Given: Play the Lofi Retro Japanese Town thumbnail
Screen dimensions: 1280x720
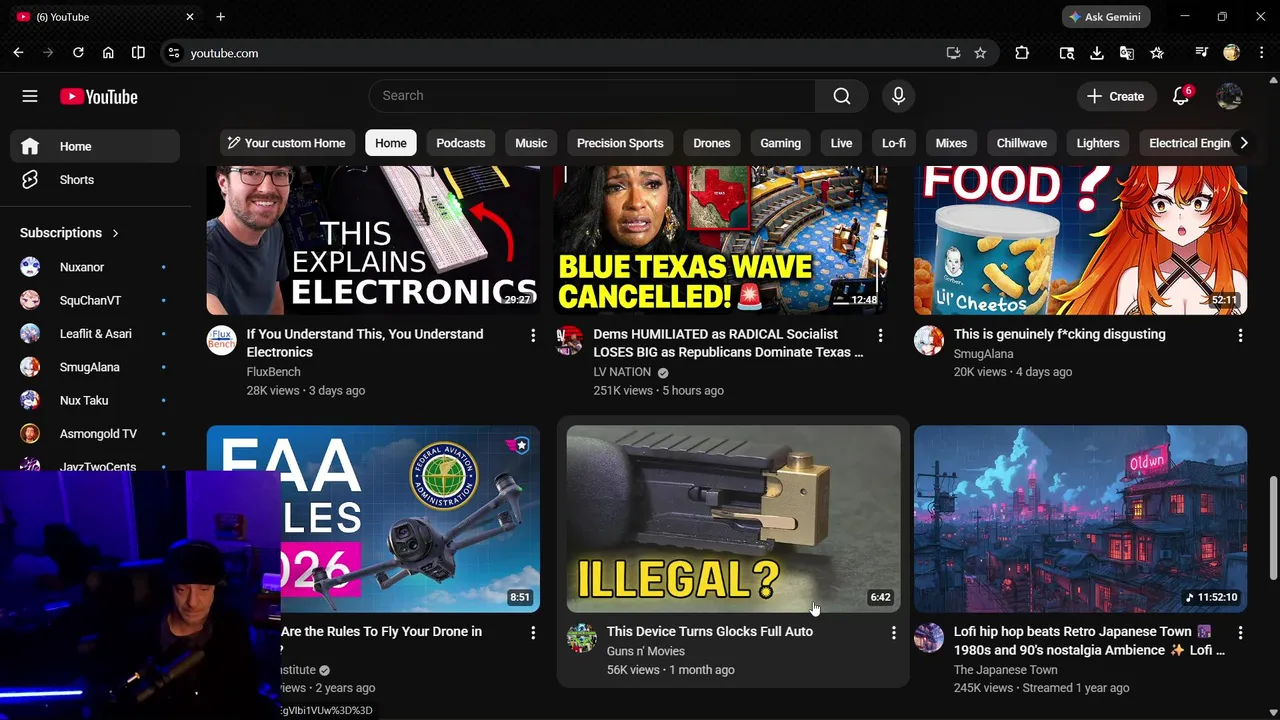Looking at the screenshot, I should click(1080, 519).
